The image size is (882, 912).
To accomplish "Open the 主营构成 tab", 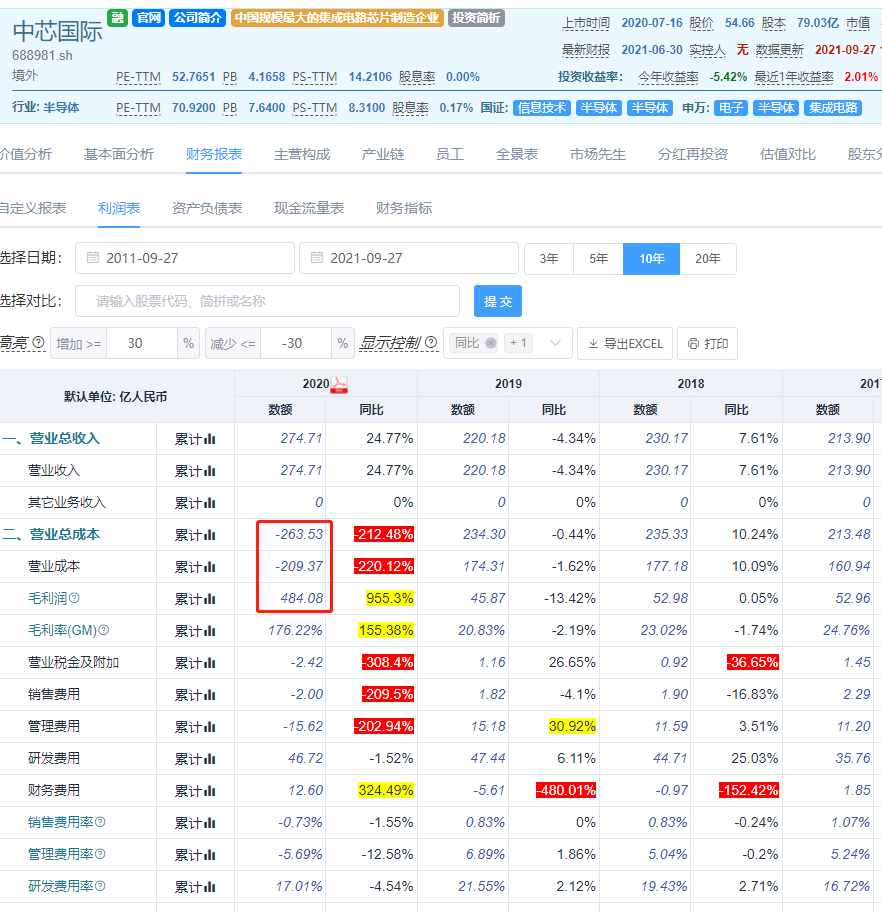I will pos(302,154).
